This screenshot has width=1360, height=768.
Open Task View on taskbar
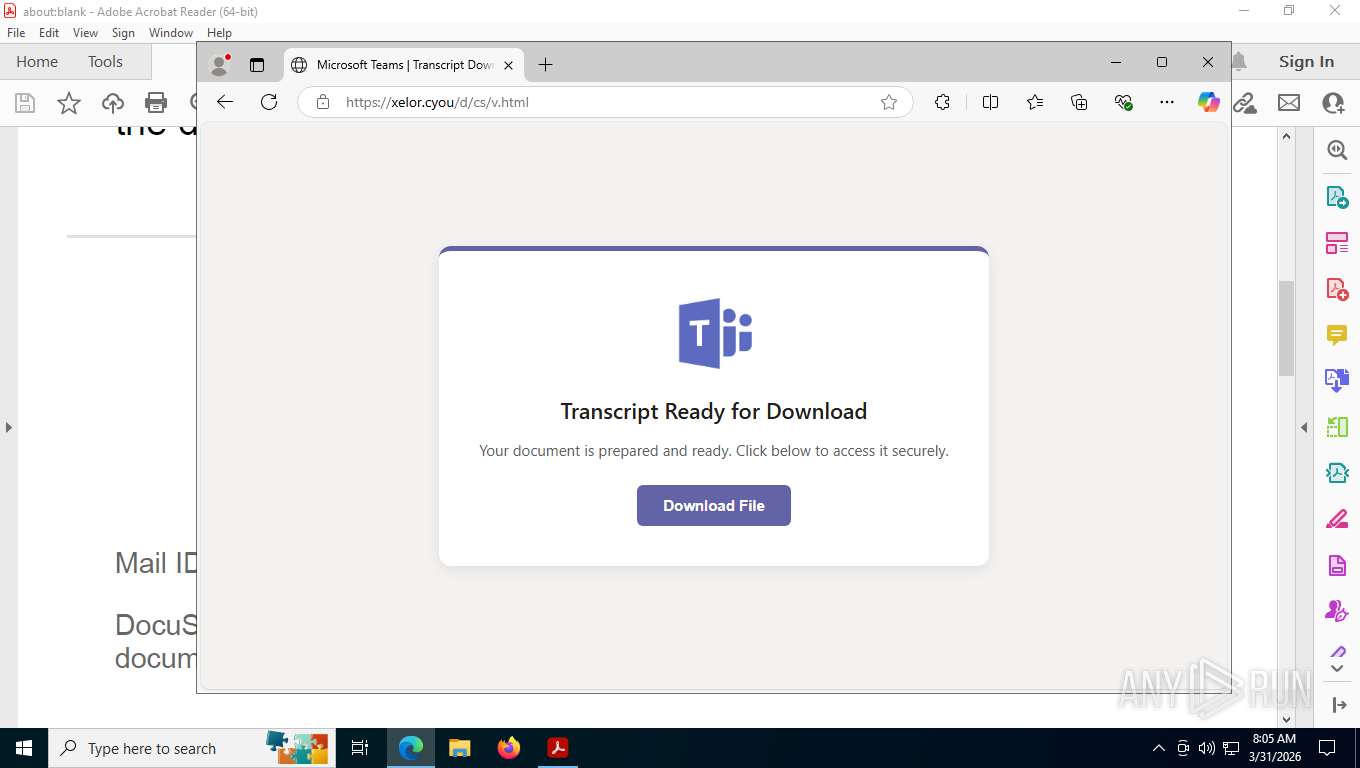[x=360, y=748]
